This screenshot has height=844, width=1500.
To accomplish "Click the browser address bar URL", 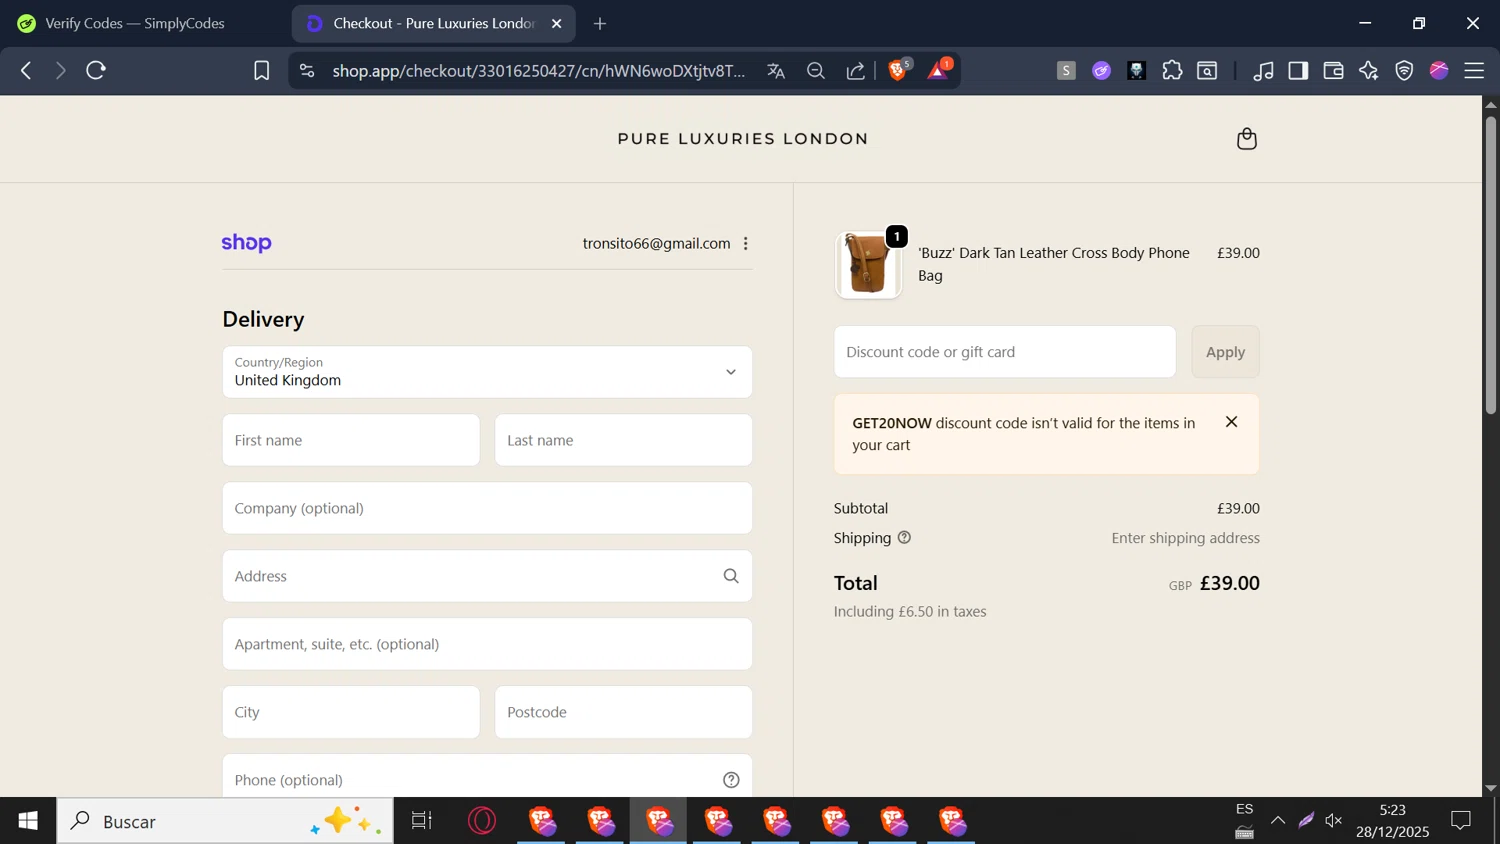I will (539, 71).
